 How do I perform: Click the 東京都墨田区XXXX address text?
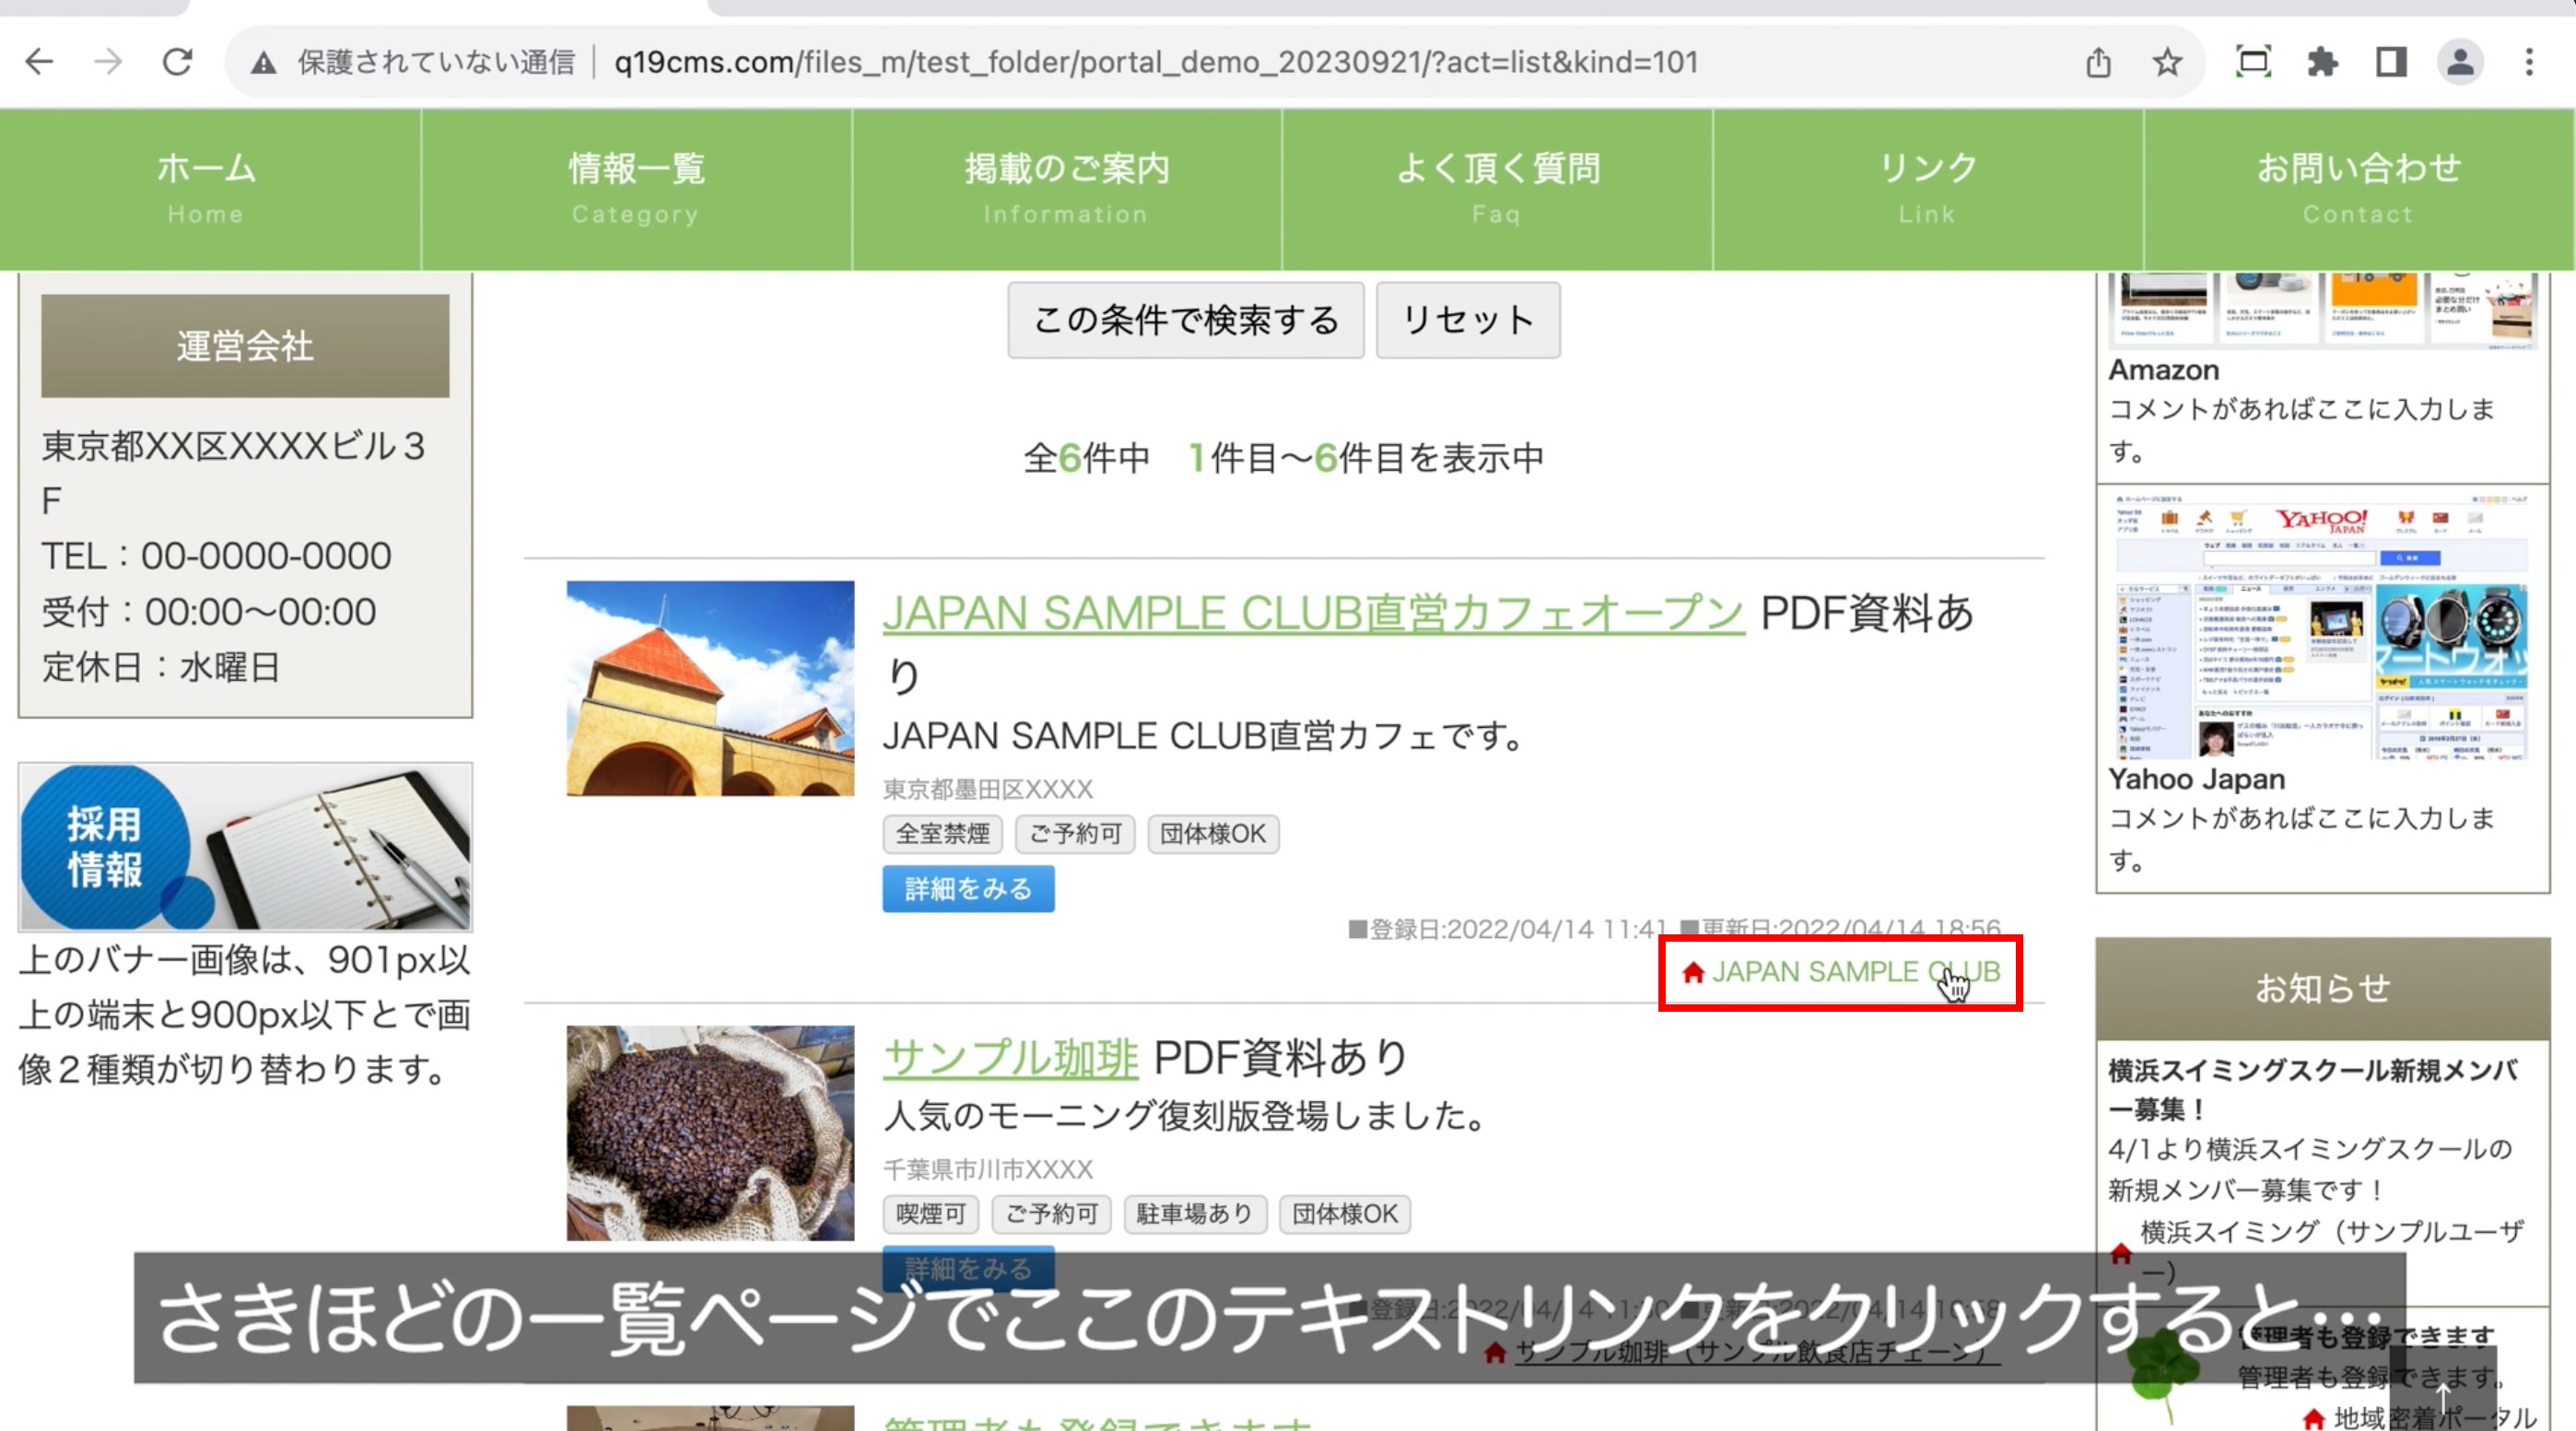coord(987,790)
